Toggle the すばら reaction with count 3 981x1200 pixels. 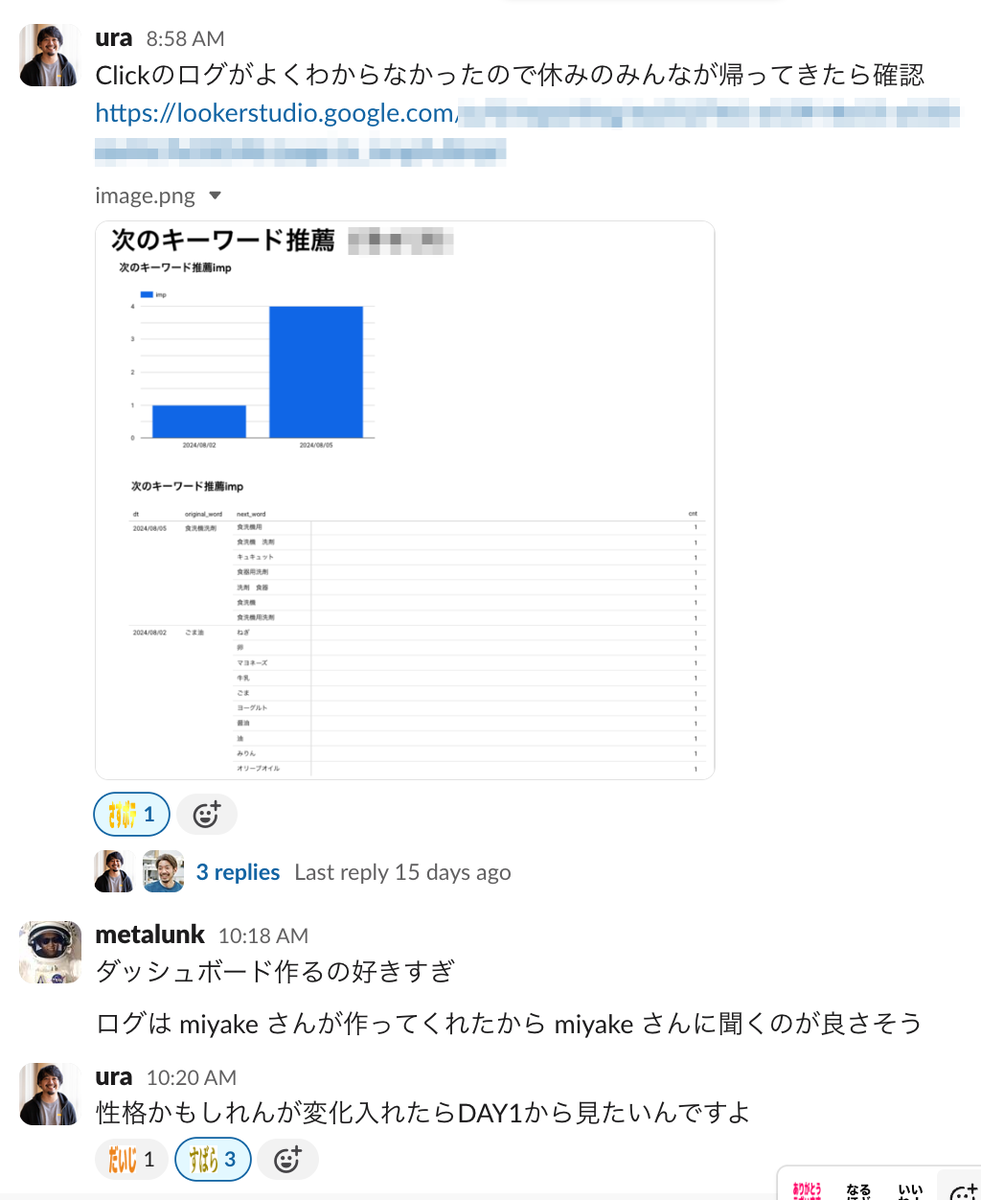click(x=212, y=1160)
